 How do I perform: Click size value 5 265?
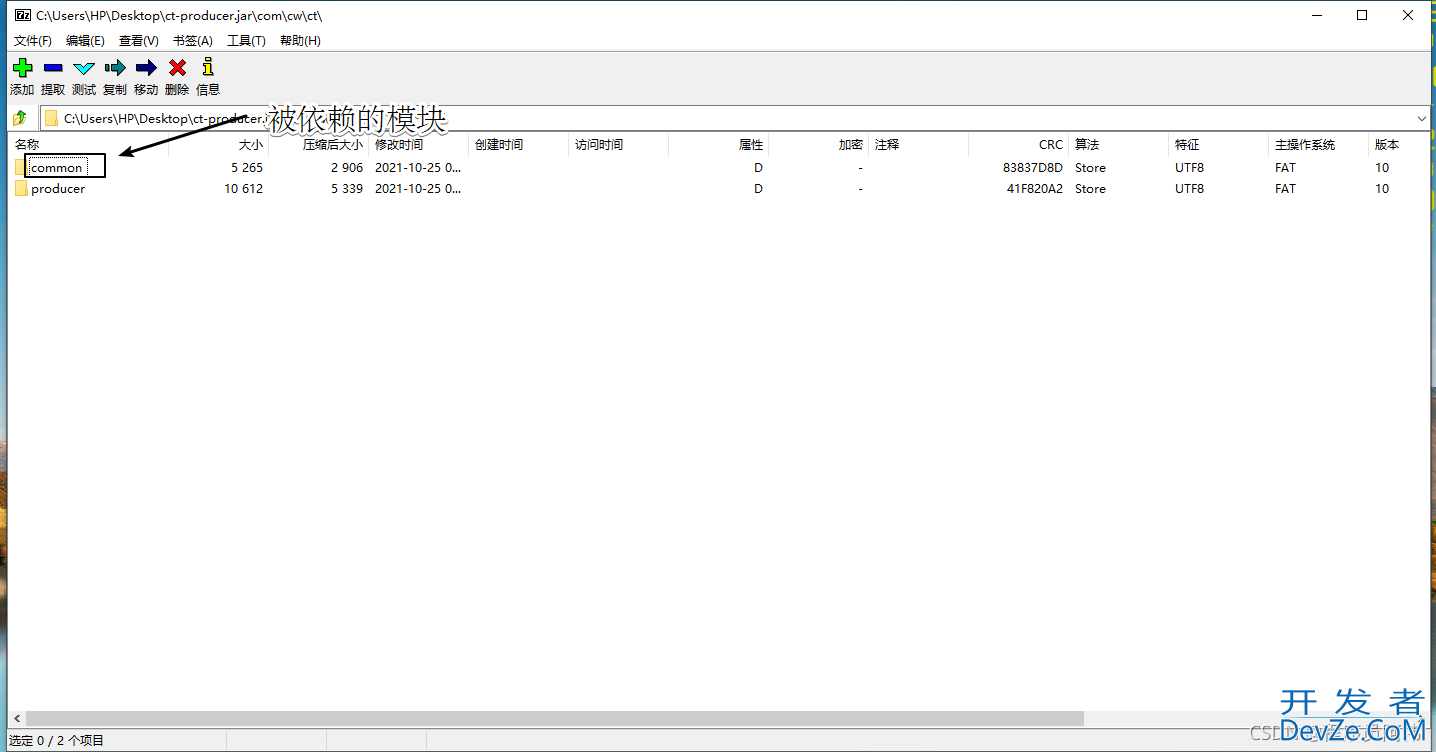pyautogui.click(x=247, y=167)
